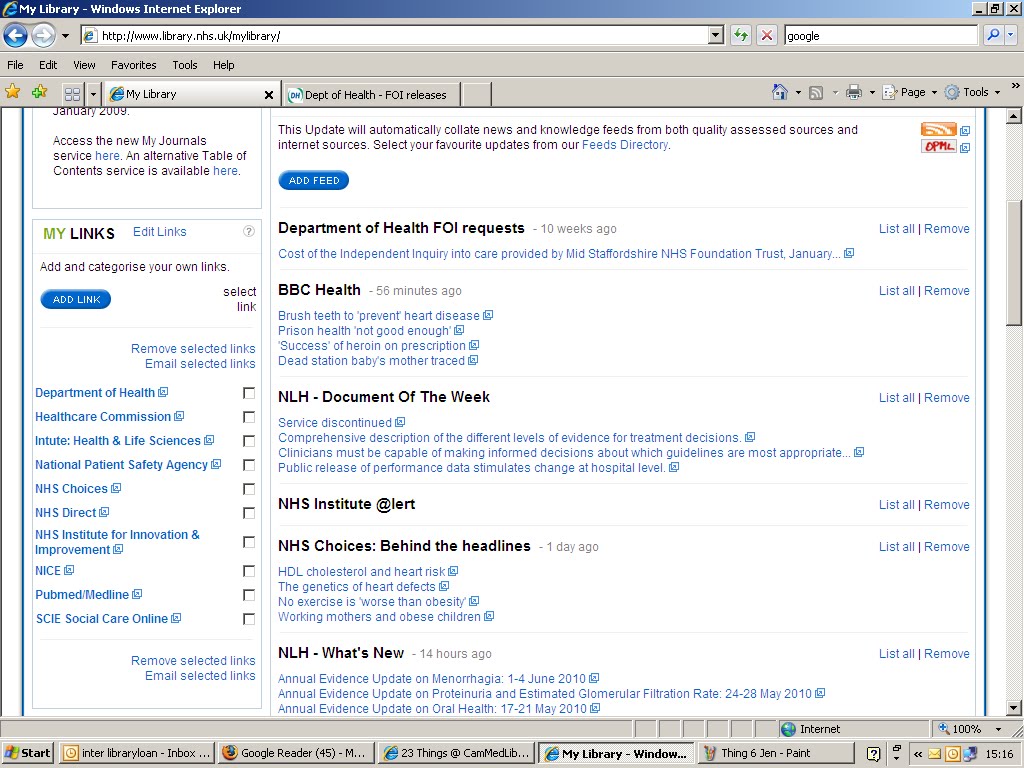Click List all for NLH - What's New

point(896,654)
